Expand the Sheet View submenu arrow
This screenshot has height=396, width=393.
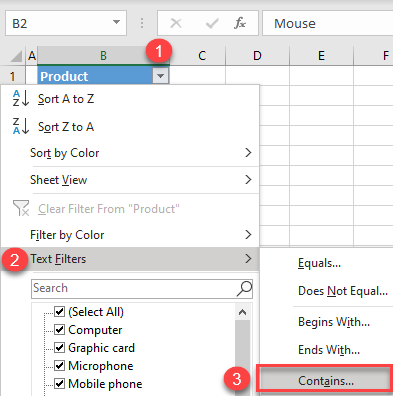pos(248,180)
